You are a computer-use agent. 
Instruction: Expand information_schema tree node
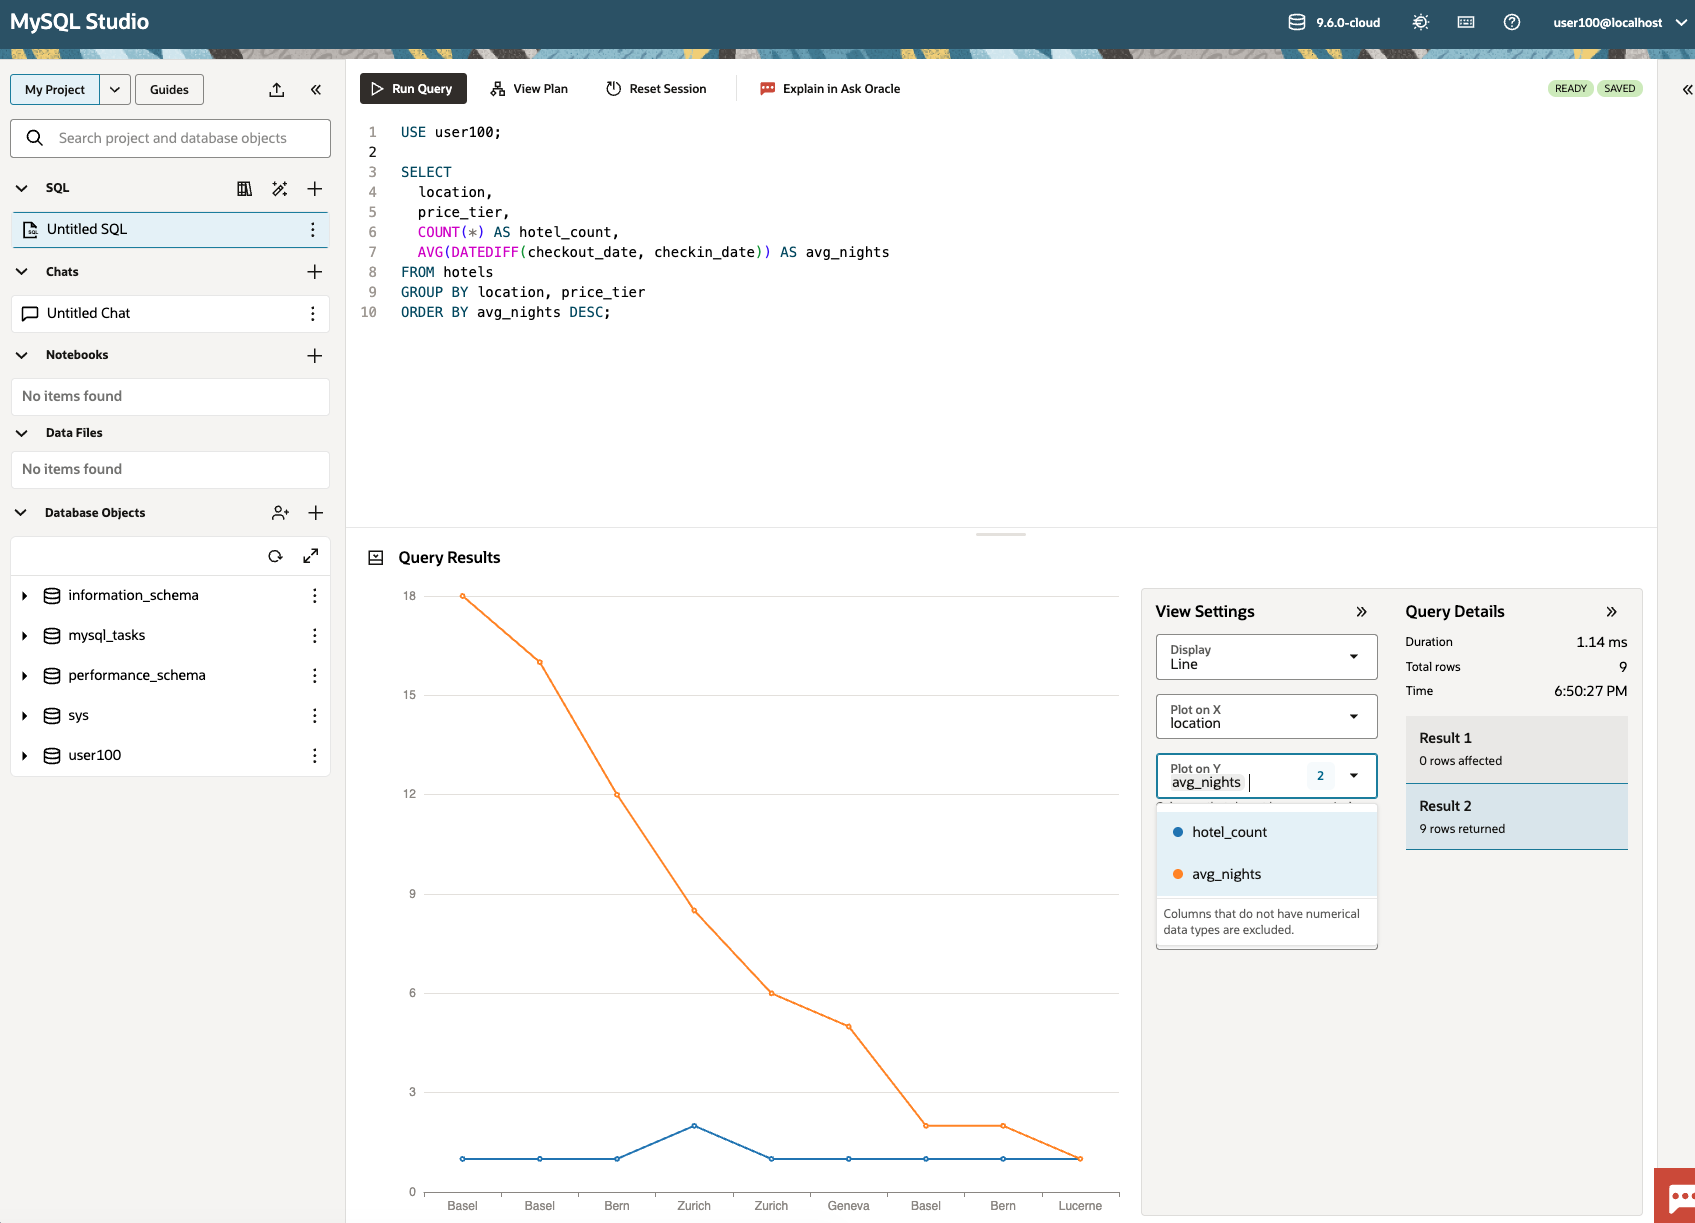(24, 596)
